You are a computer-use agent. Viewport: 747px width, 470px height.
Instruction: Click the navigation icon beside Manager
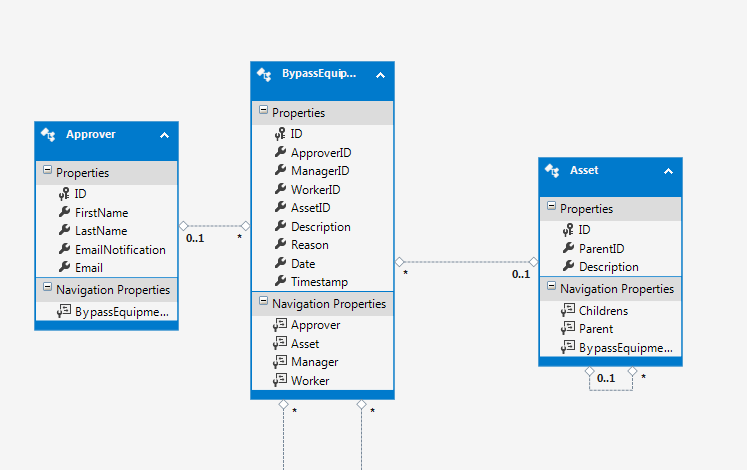(280, 362)
